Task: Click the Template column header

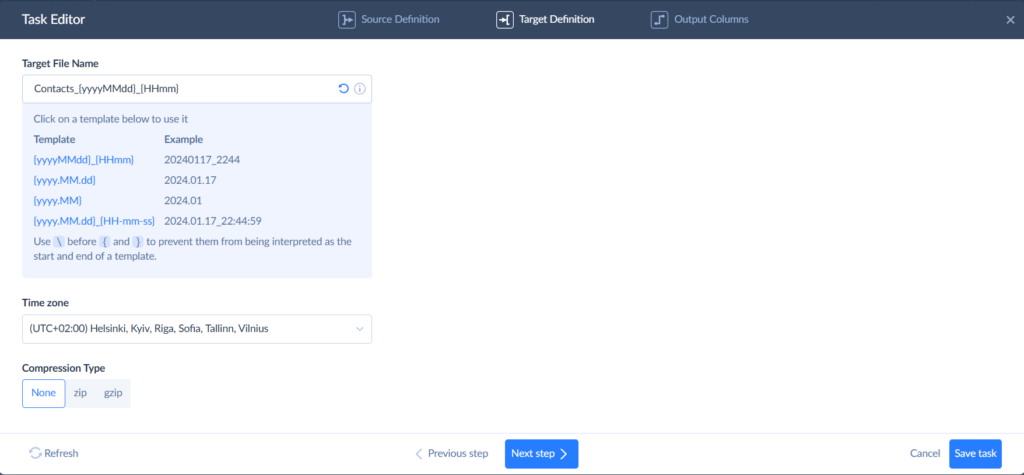Action: point(54,139)
